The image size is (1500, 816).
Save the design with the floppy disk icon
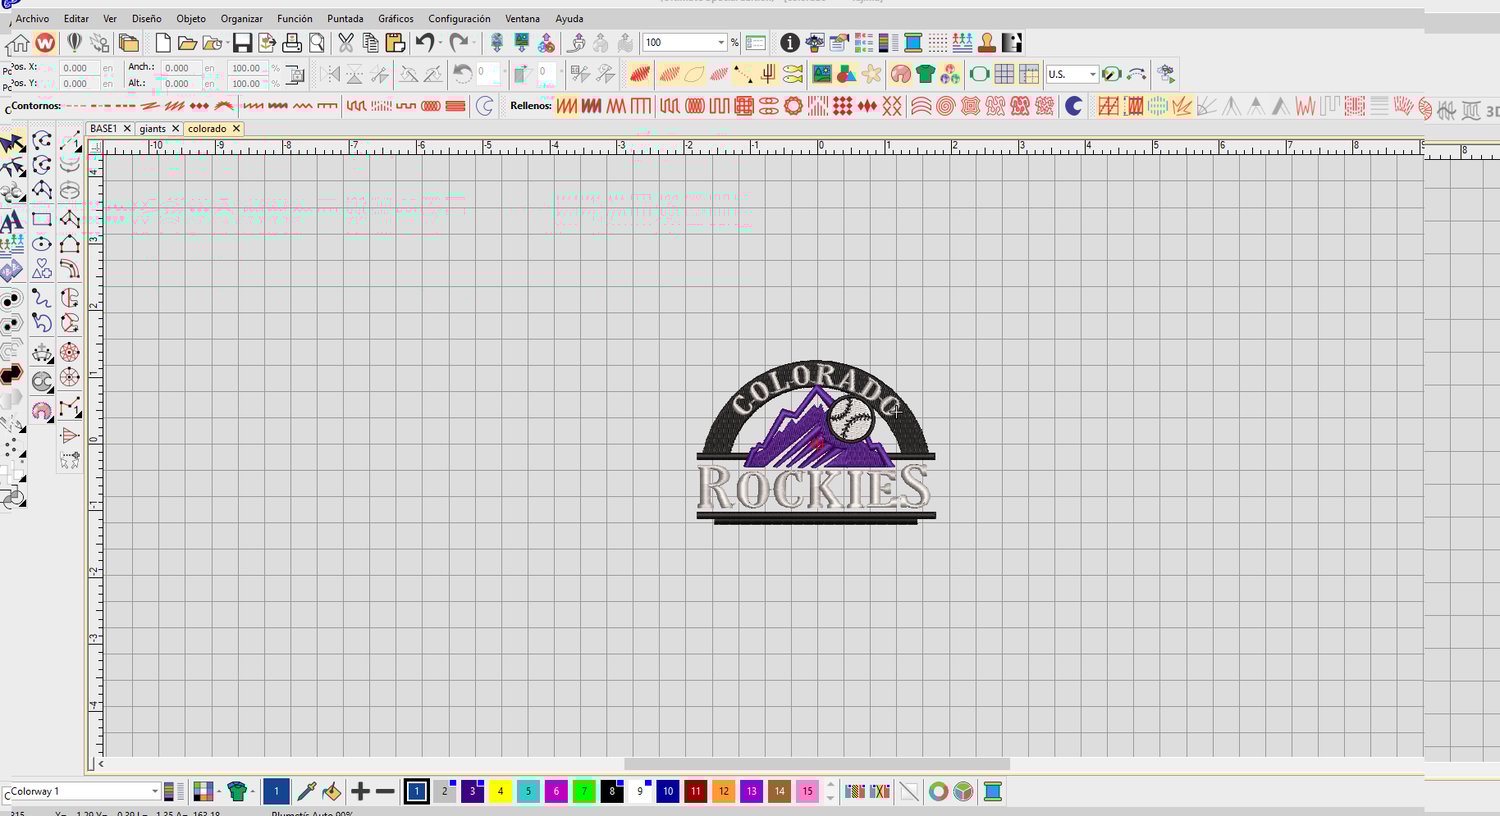point(242,43)
